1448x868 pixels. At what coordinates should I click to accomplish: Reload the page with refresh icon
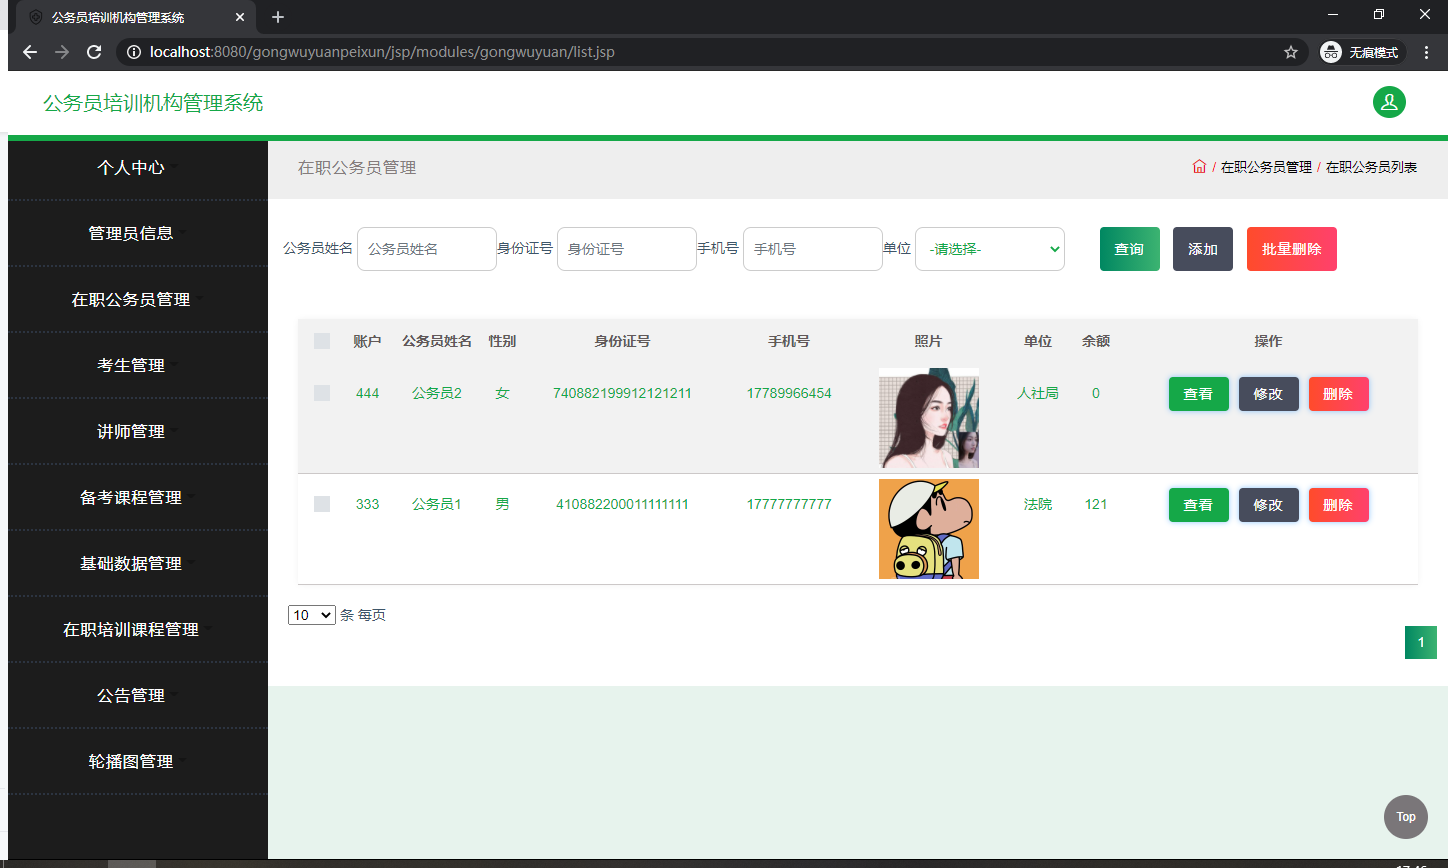94,52
